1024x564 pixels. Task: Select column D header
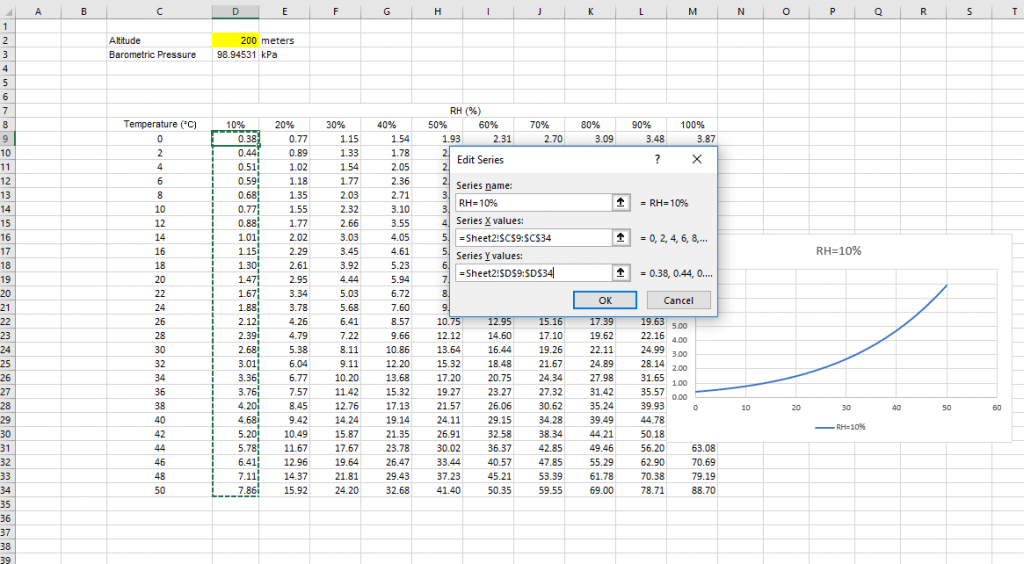click(x=235, y=11)
